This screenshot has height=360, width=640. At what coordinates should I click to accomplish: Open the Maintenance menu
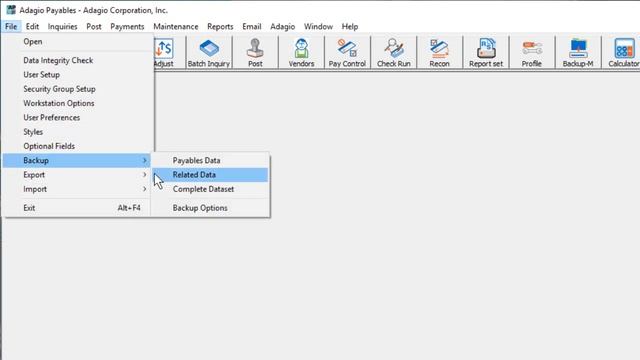176,27
